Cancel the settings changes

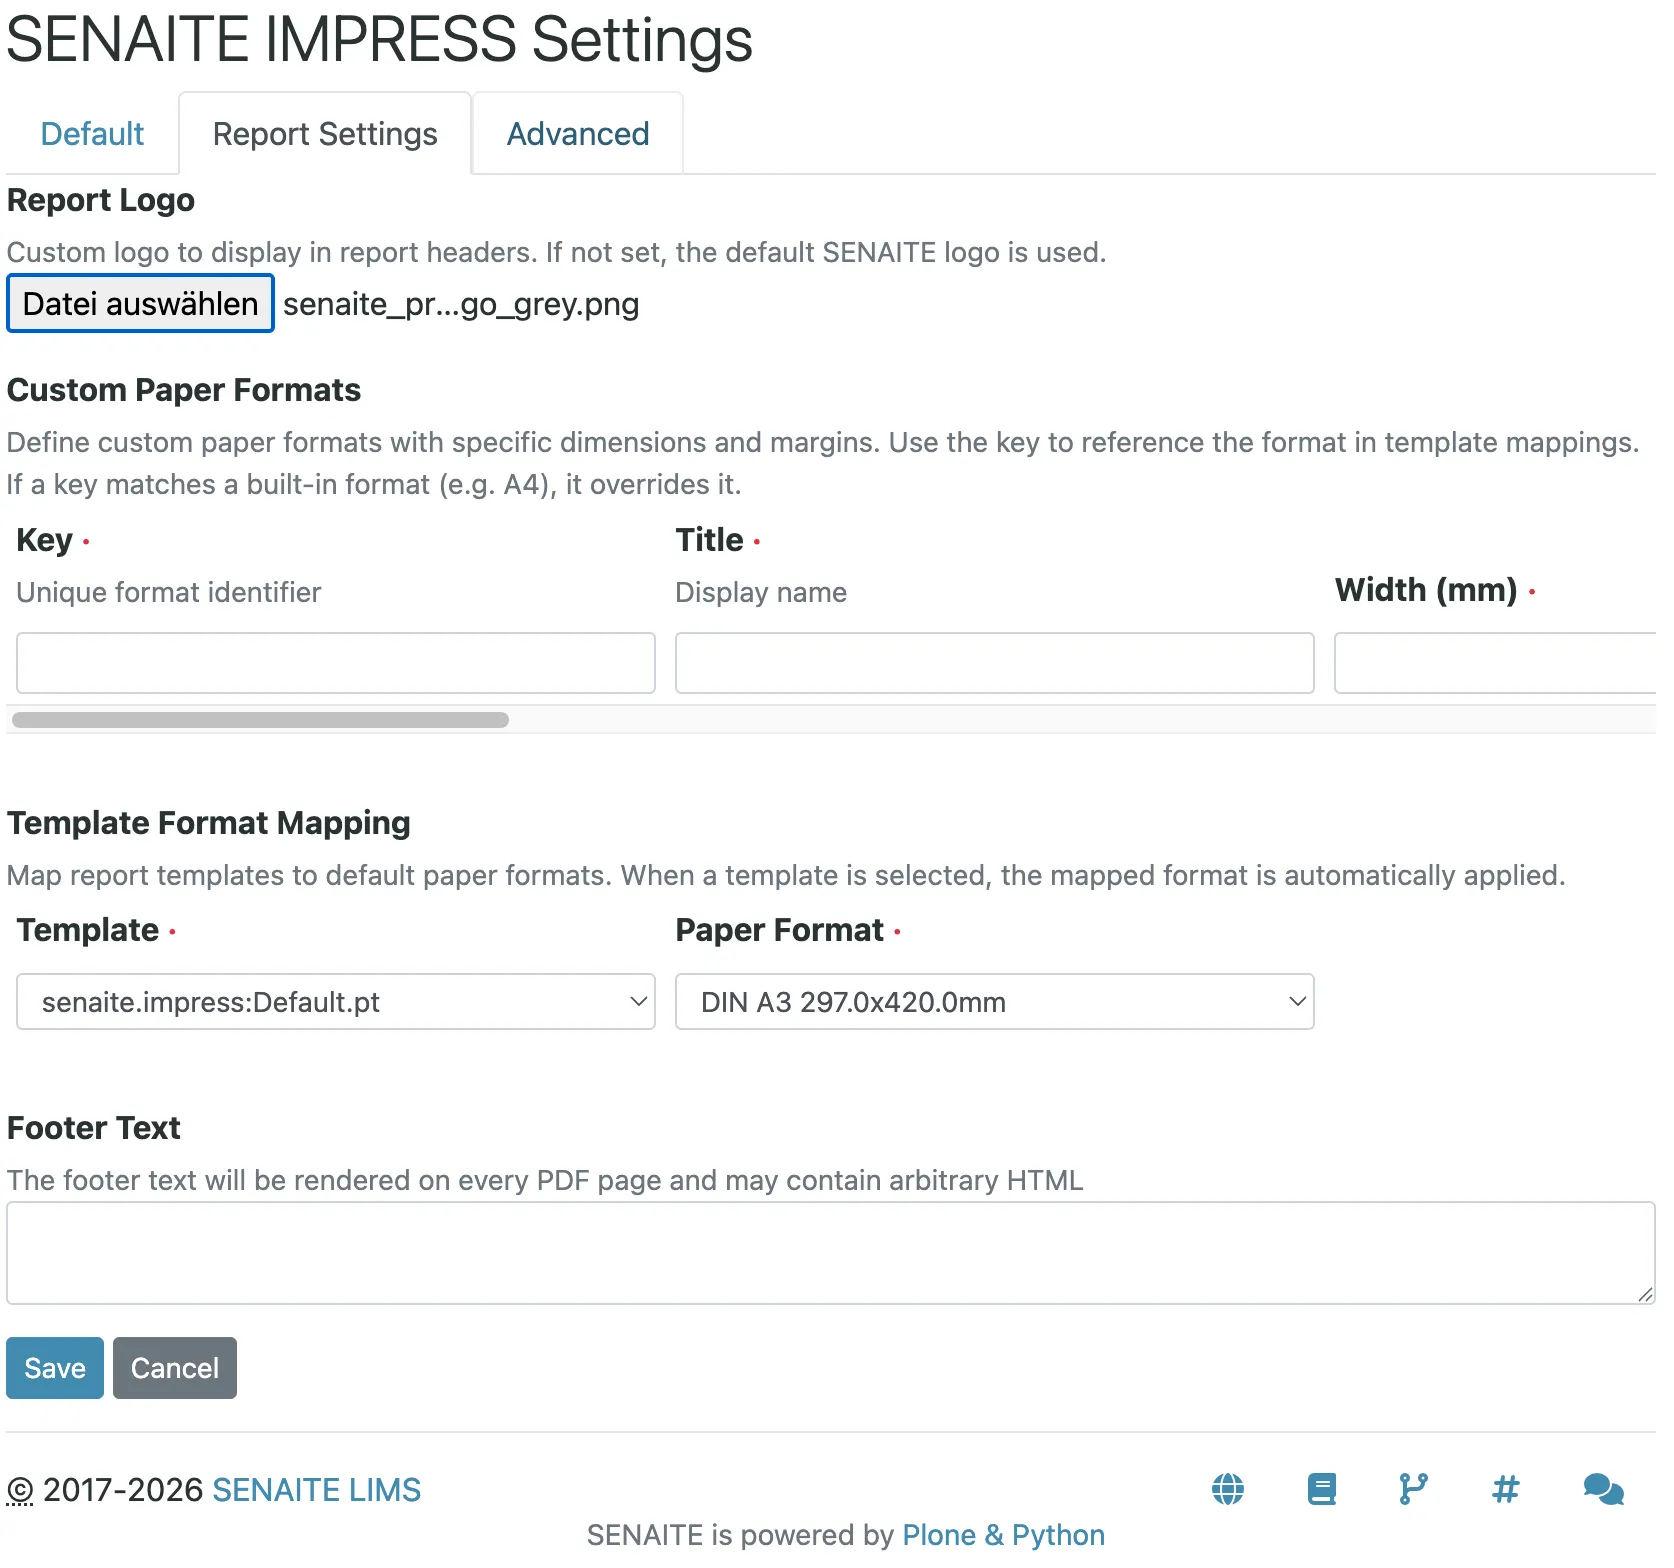[x=175, y=1368]
